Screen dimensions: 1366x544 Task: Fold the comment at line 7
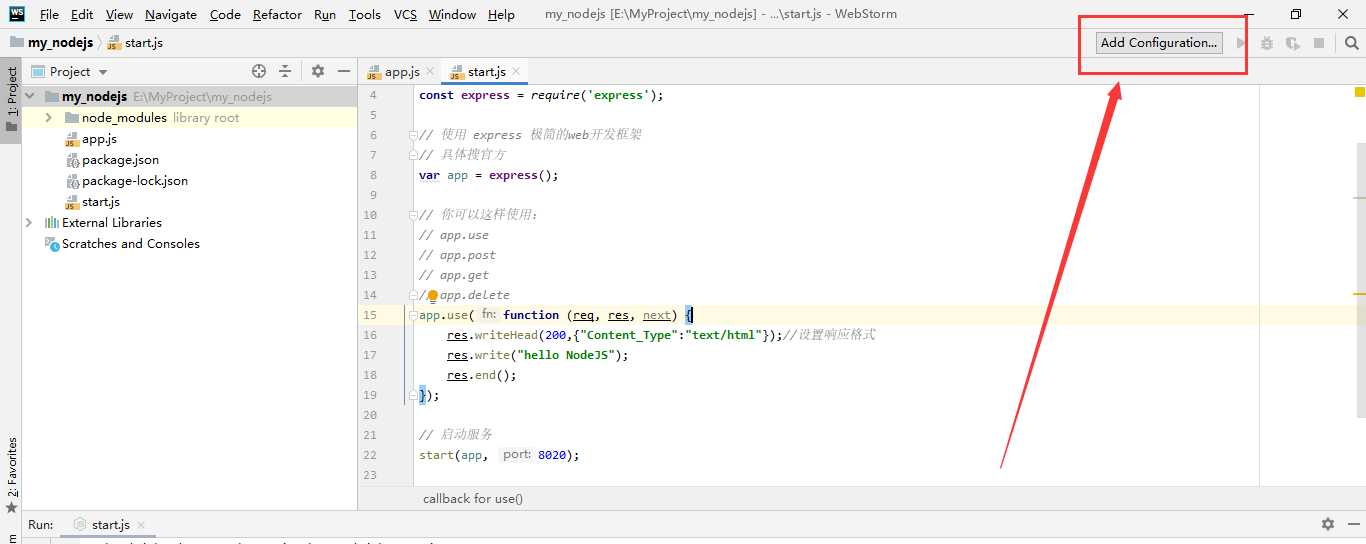(x=411, y=155)
